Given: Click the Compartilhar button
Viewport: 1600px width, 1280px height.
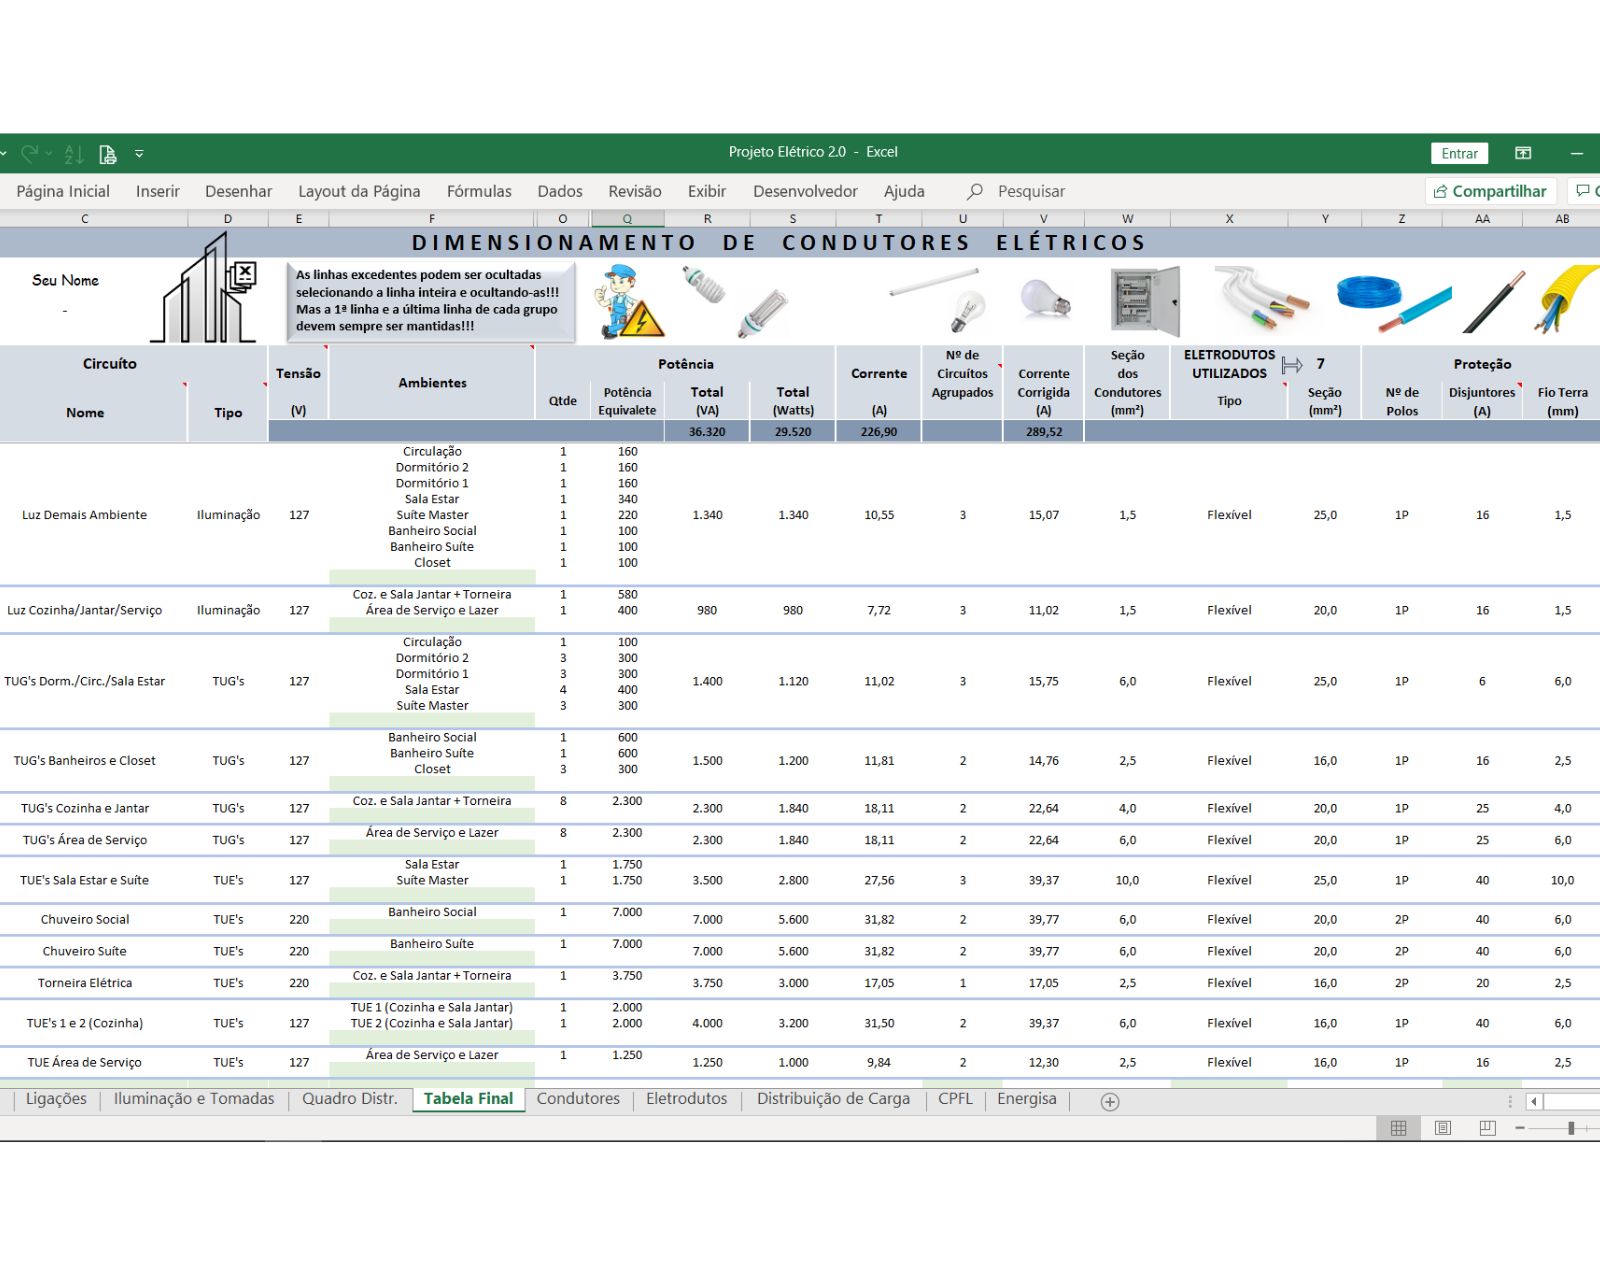Looking at the screenshot, I should pyautogui.click(x=1489, y=191).
